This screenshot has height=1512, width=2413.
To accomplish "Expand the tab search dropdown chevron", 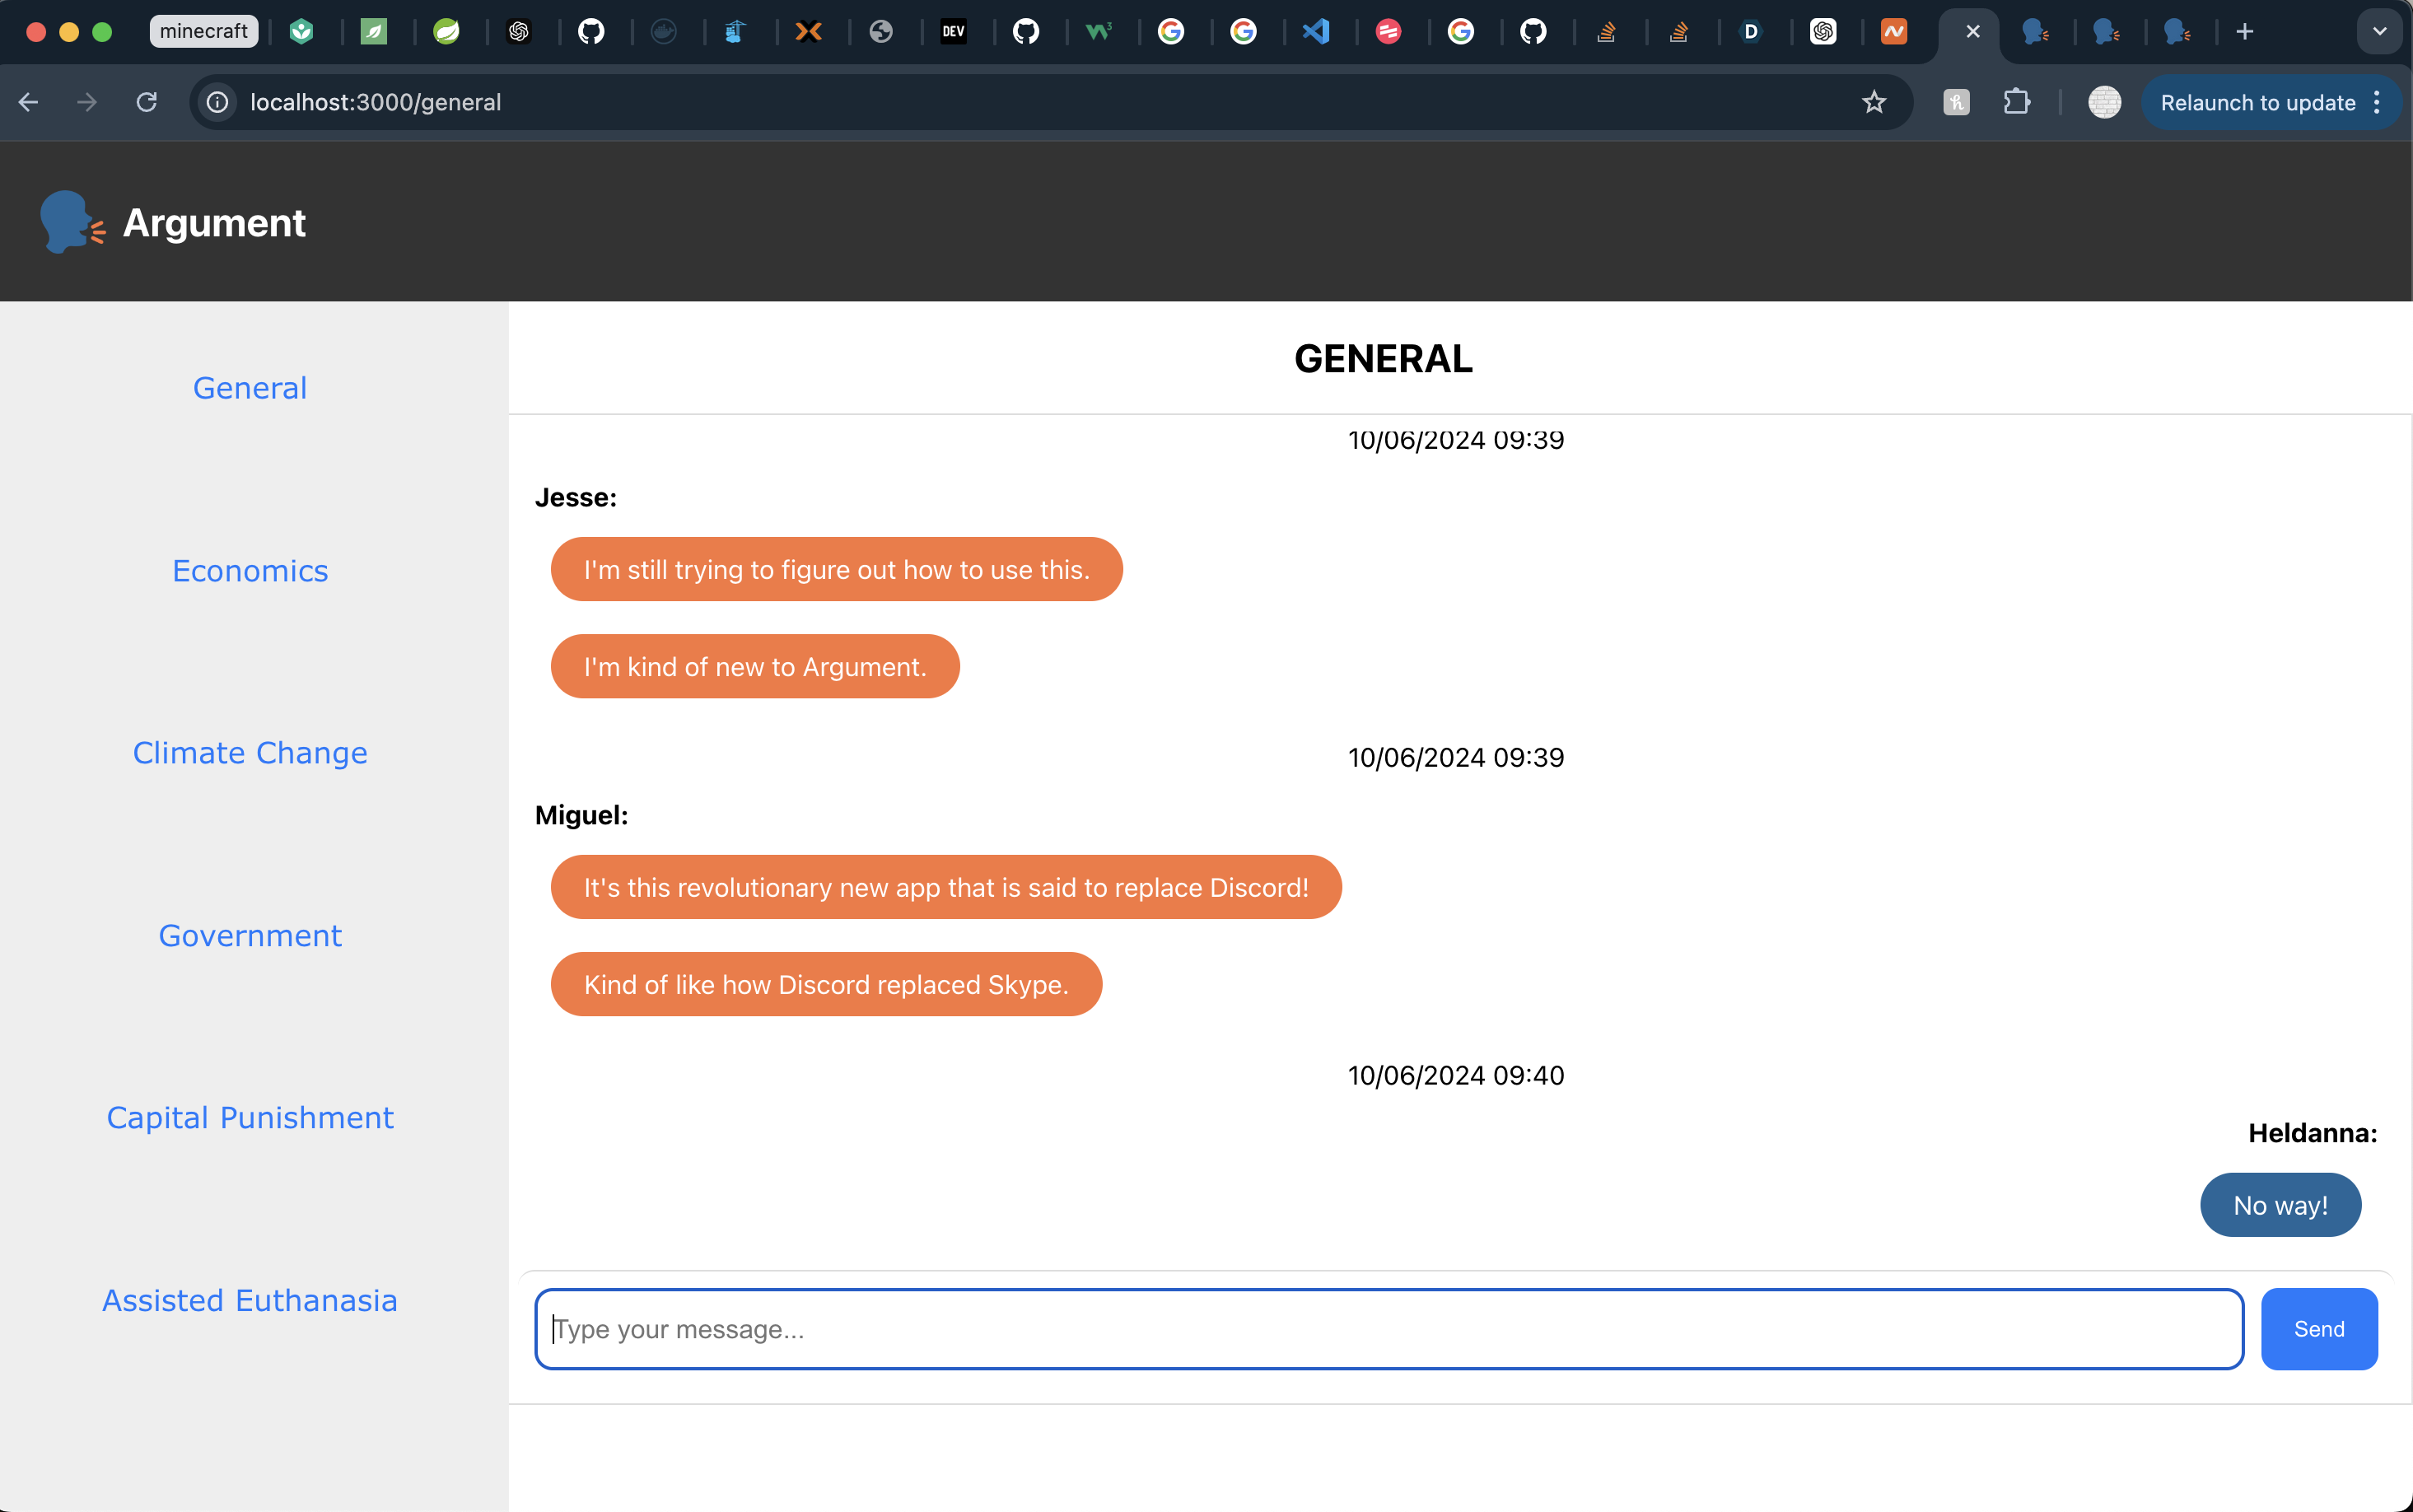I will tap(2380, 32).
